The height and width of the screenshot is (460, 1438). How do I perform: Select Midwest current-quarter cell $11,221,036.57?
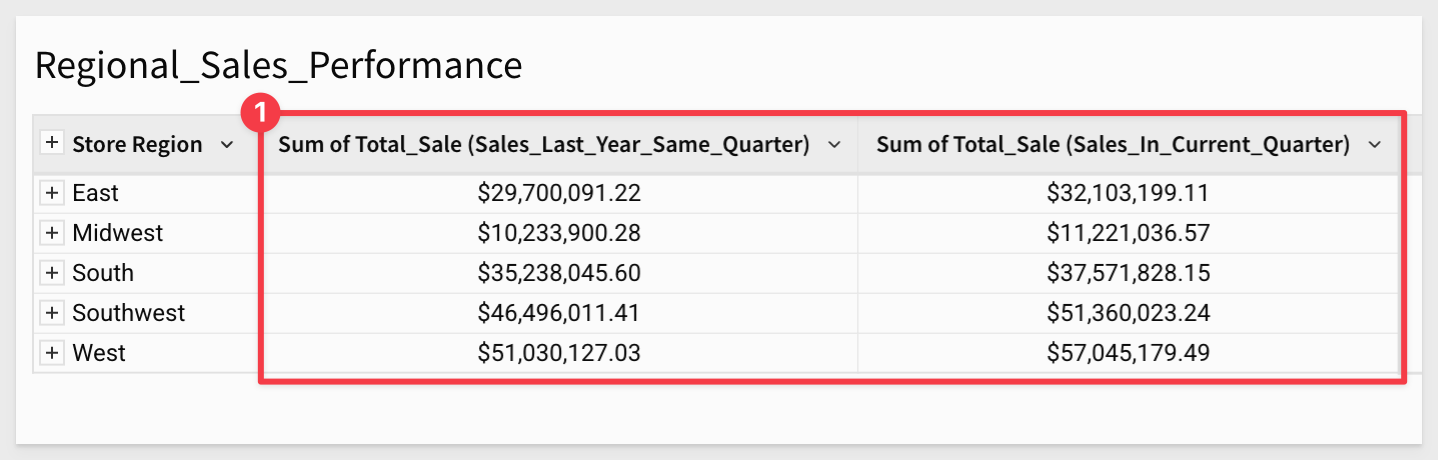[x=1128, y=233]
